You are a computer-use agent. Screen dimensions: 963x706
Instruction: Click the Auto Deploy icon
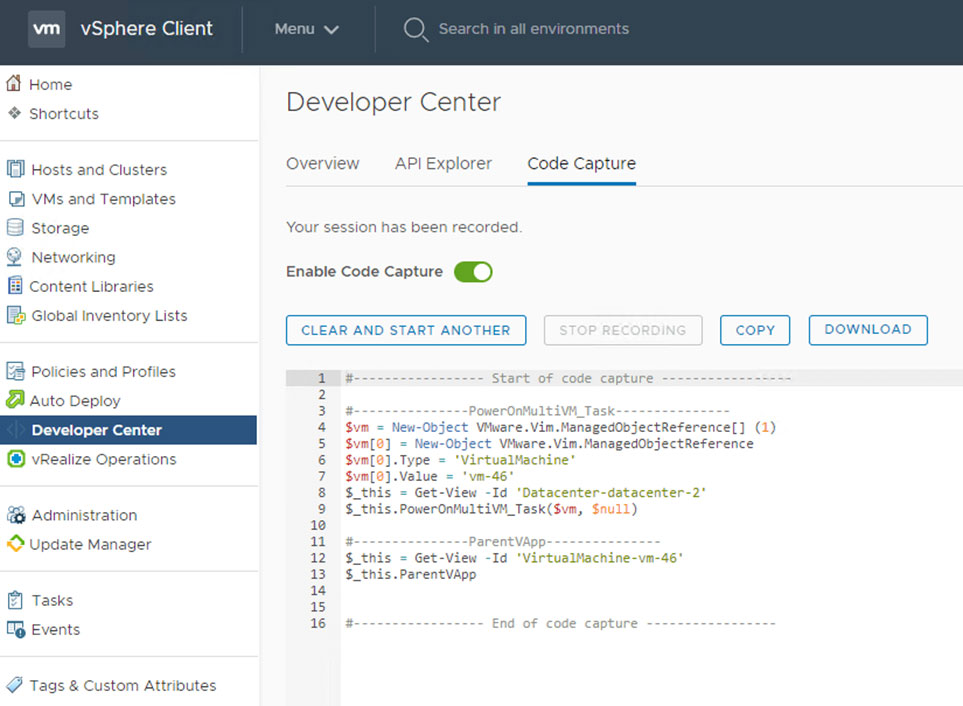click(x=15, y=400)
